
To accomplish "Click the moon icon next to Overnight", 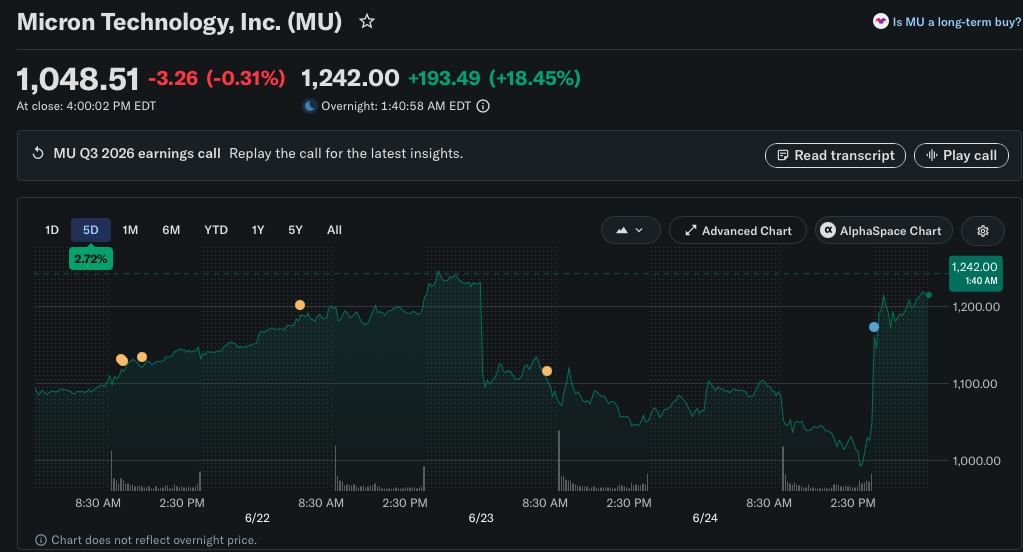I will click(x=309, y=106).
